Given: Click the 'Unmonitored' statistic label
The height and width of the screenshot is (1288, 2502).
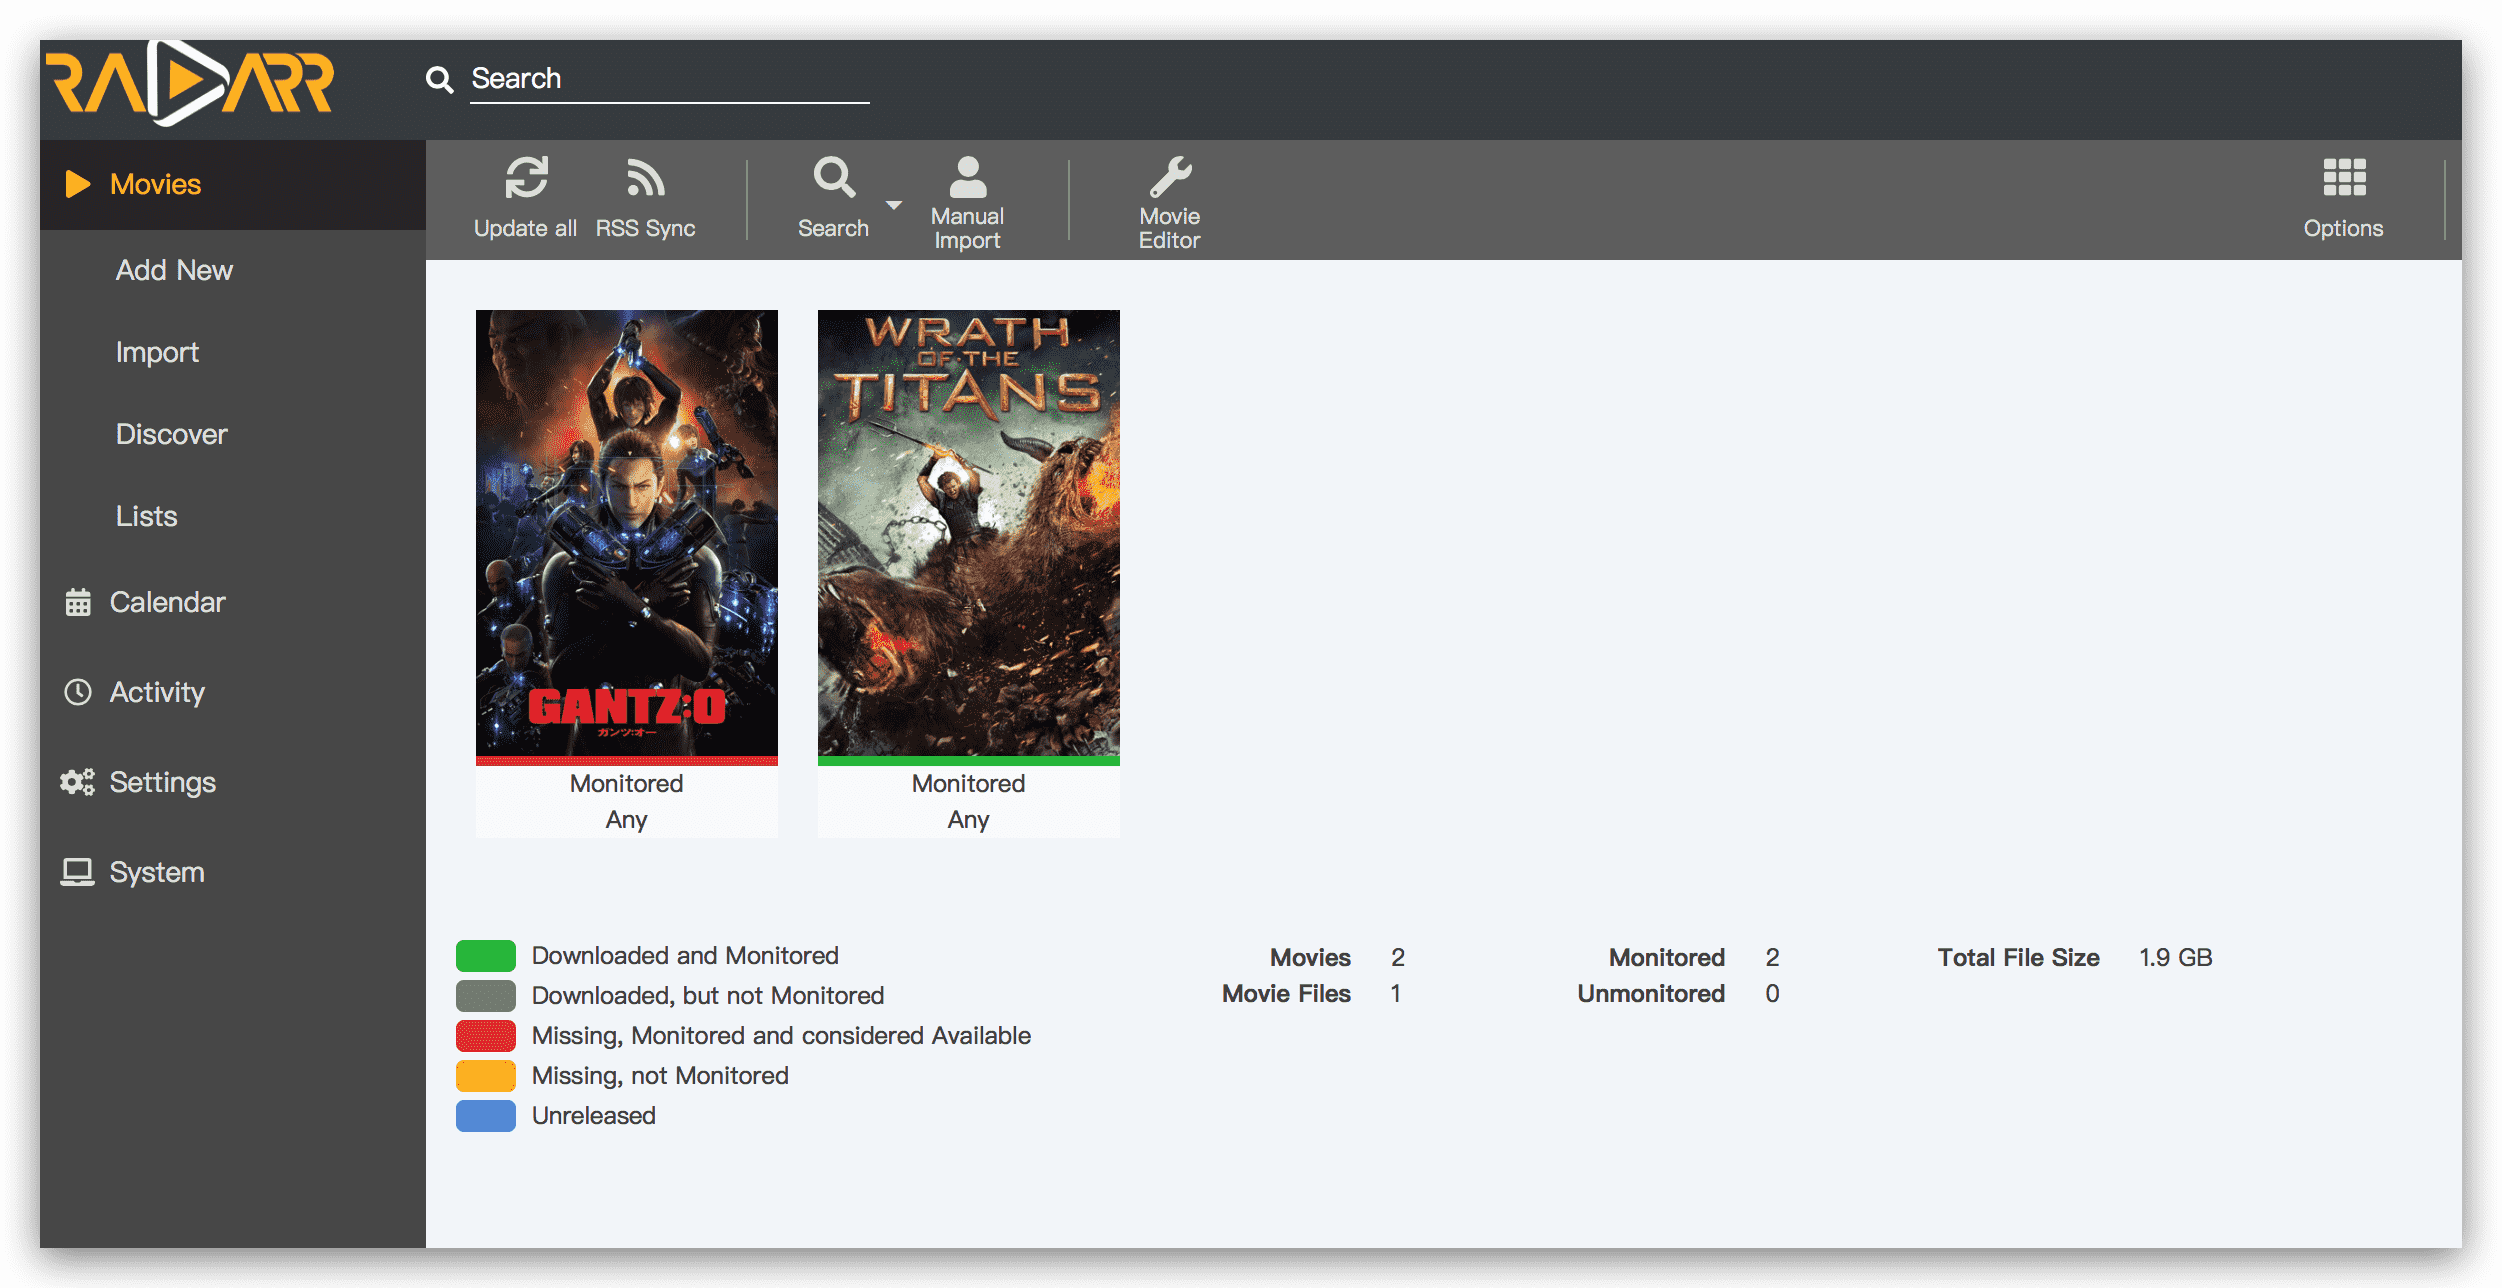Looking at the screenshot, I should point(1651,994).
